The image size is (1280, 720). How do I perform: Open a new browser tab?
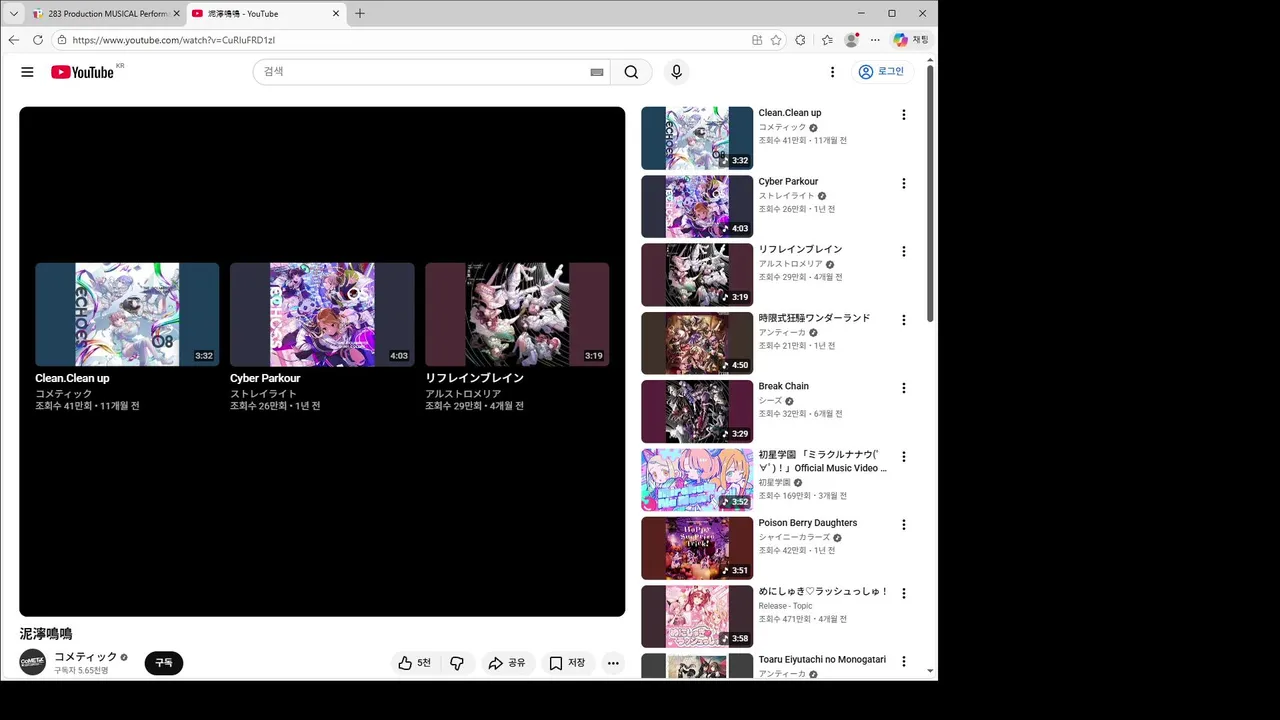tap(360, 13)
